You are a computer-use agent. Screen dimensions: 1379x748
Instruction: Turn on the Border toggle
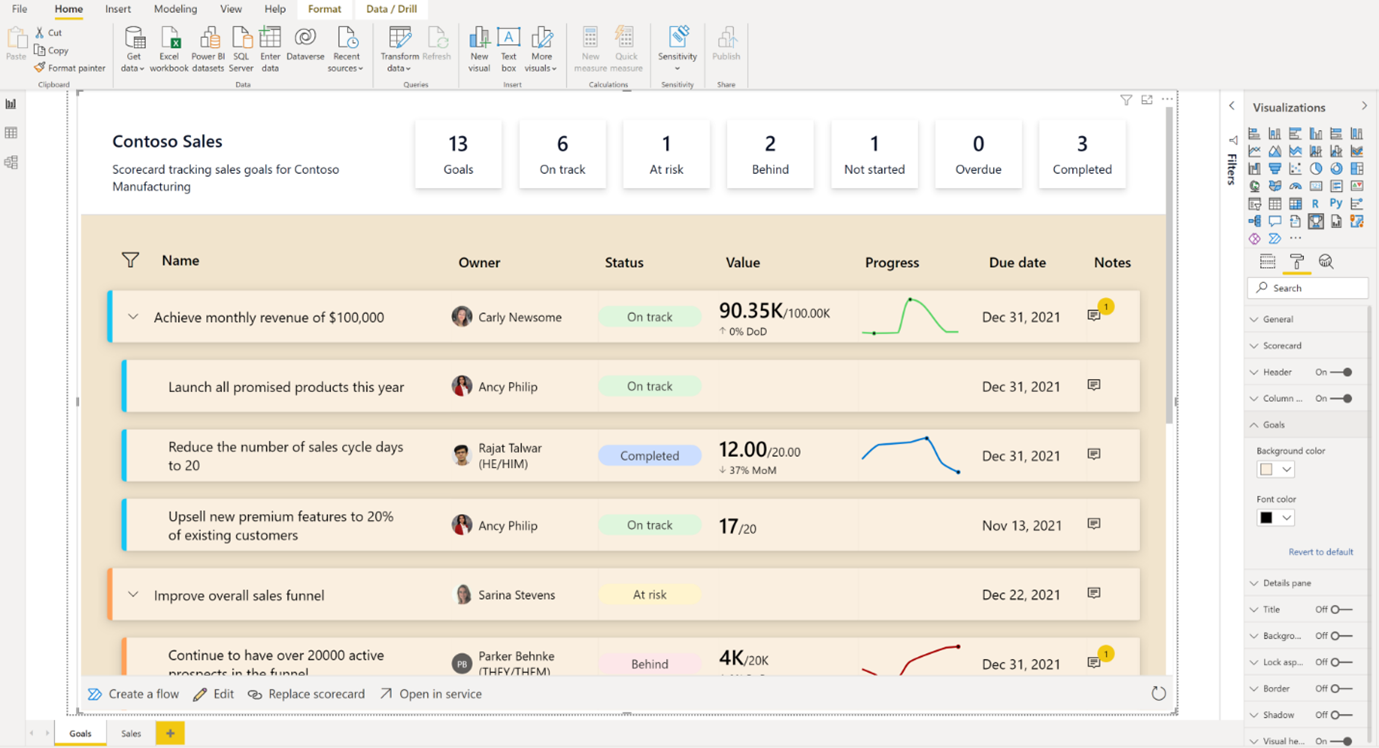[1342, 688]
